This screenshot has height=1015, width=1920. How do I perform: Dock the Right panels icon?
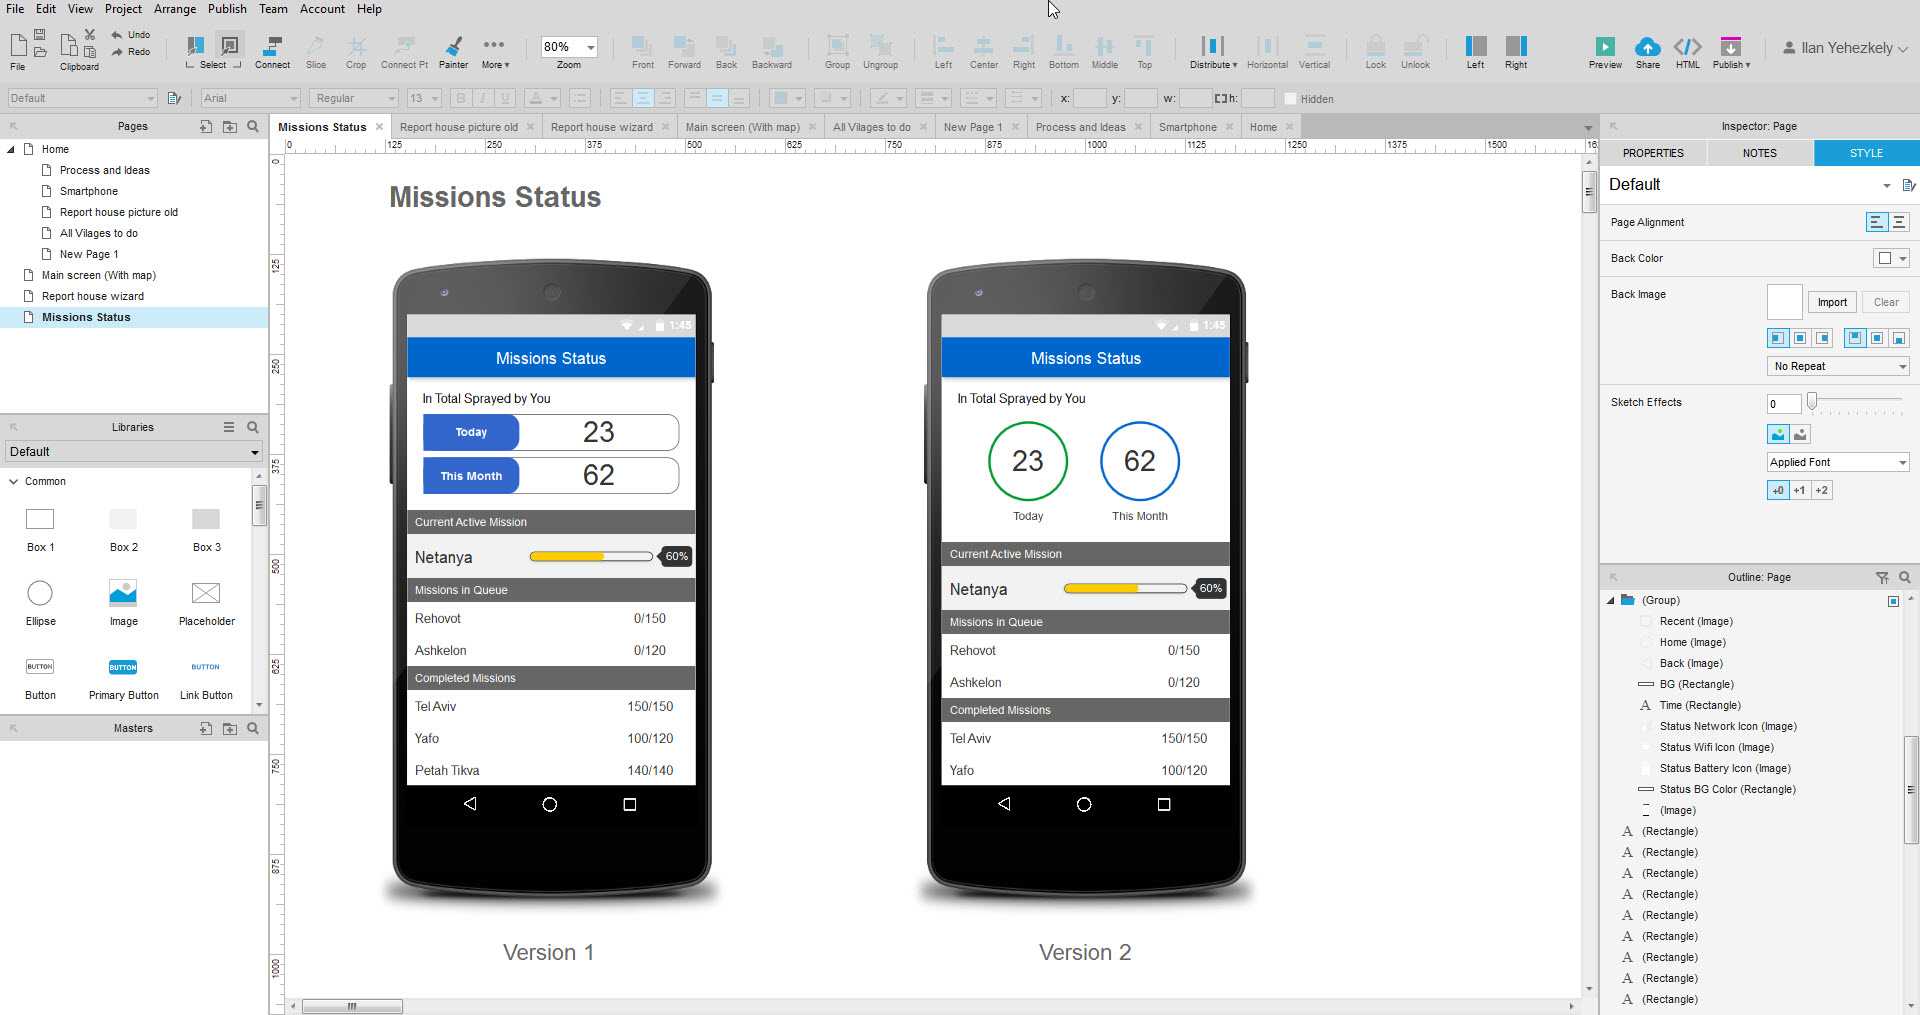(1516, 46)
